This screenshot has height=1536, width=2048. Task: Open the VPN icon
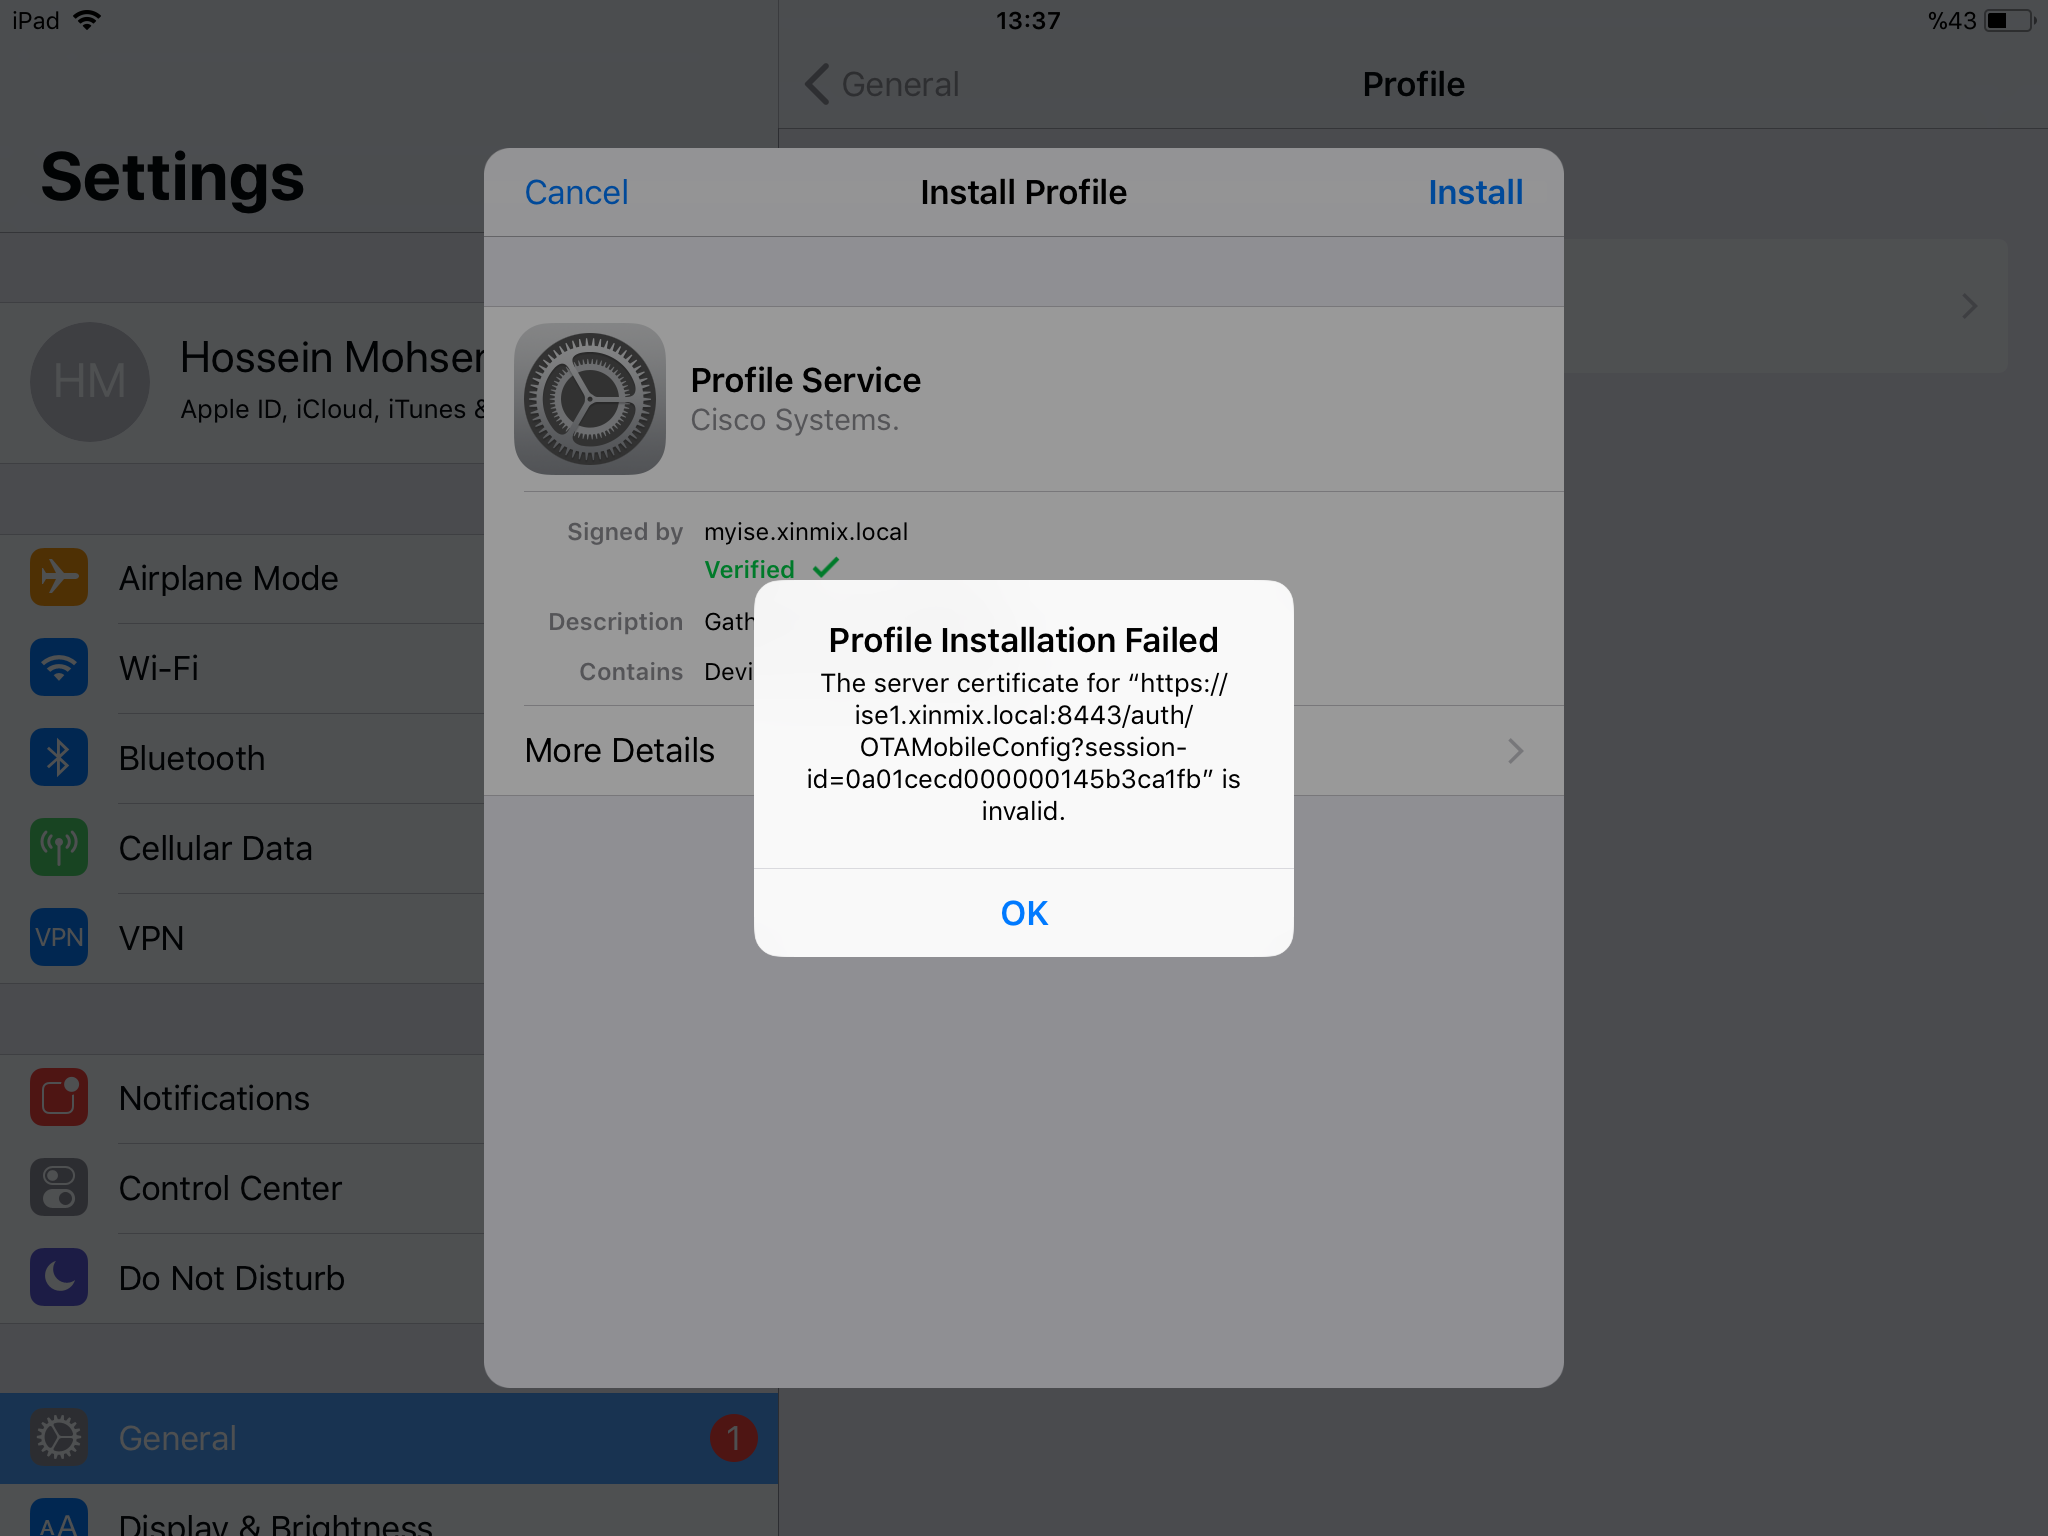tap(59, 937)
